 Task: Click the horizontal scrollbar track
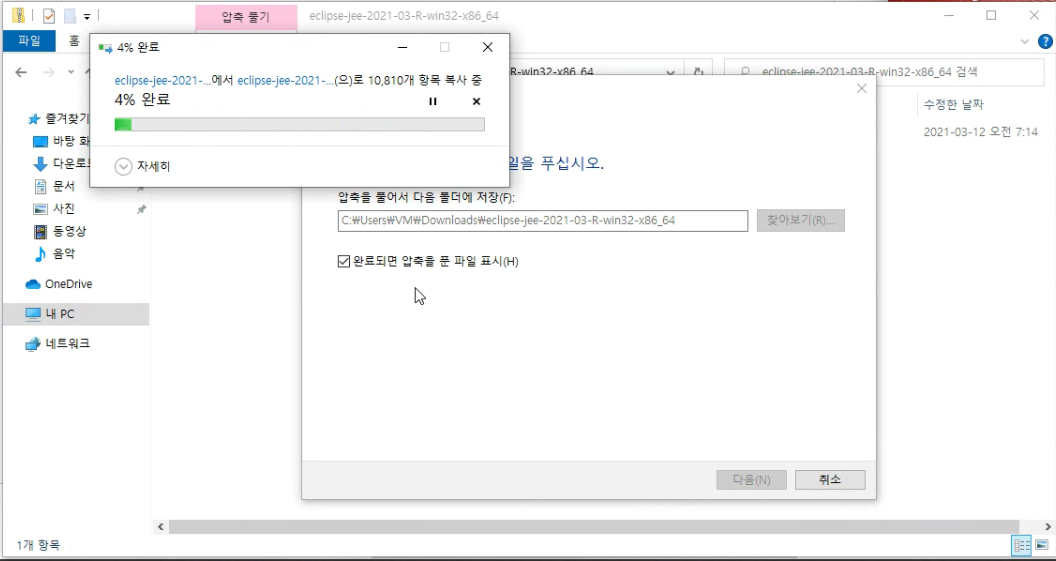593,527
